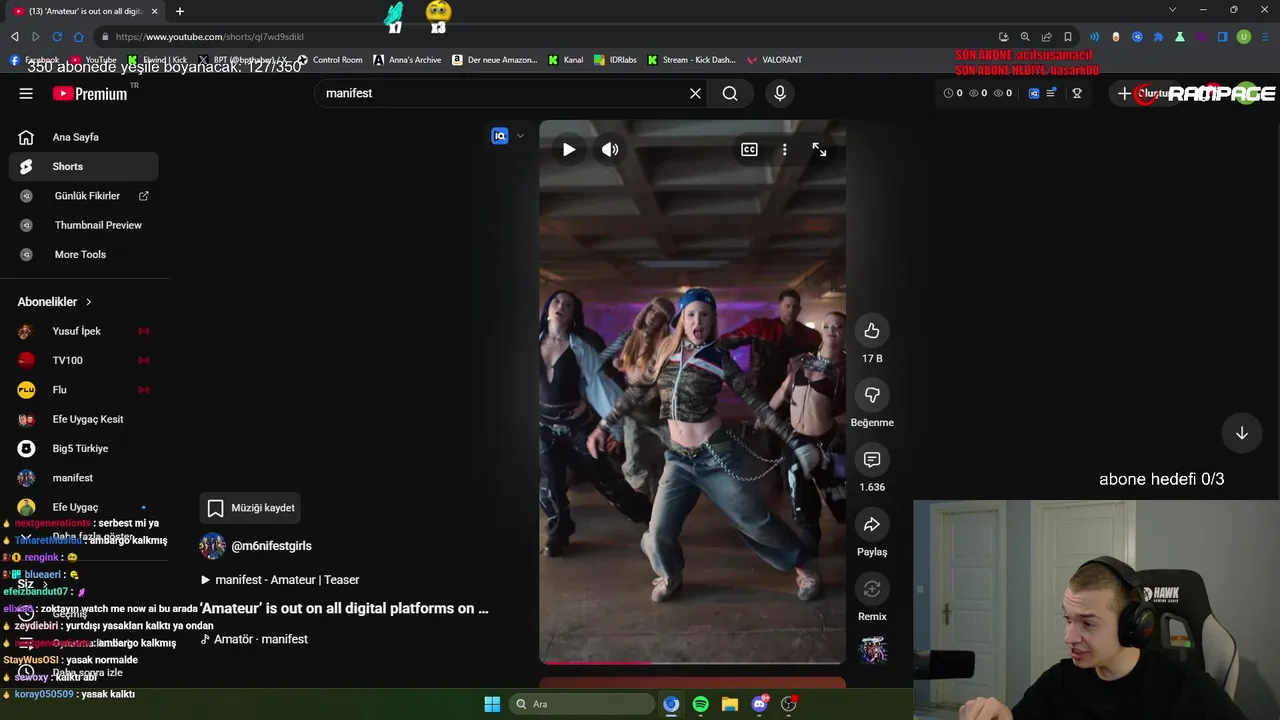Click the taskbar Ara search box
This screenshot has height=720, width=1280.
(583, 704)
